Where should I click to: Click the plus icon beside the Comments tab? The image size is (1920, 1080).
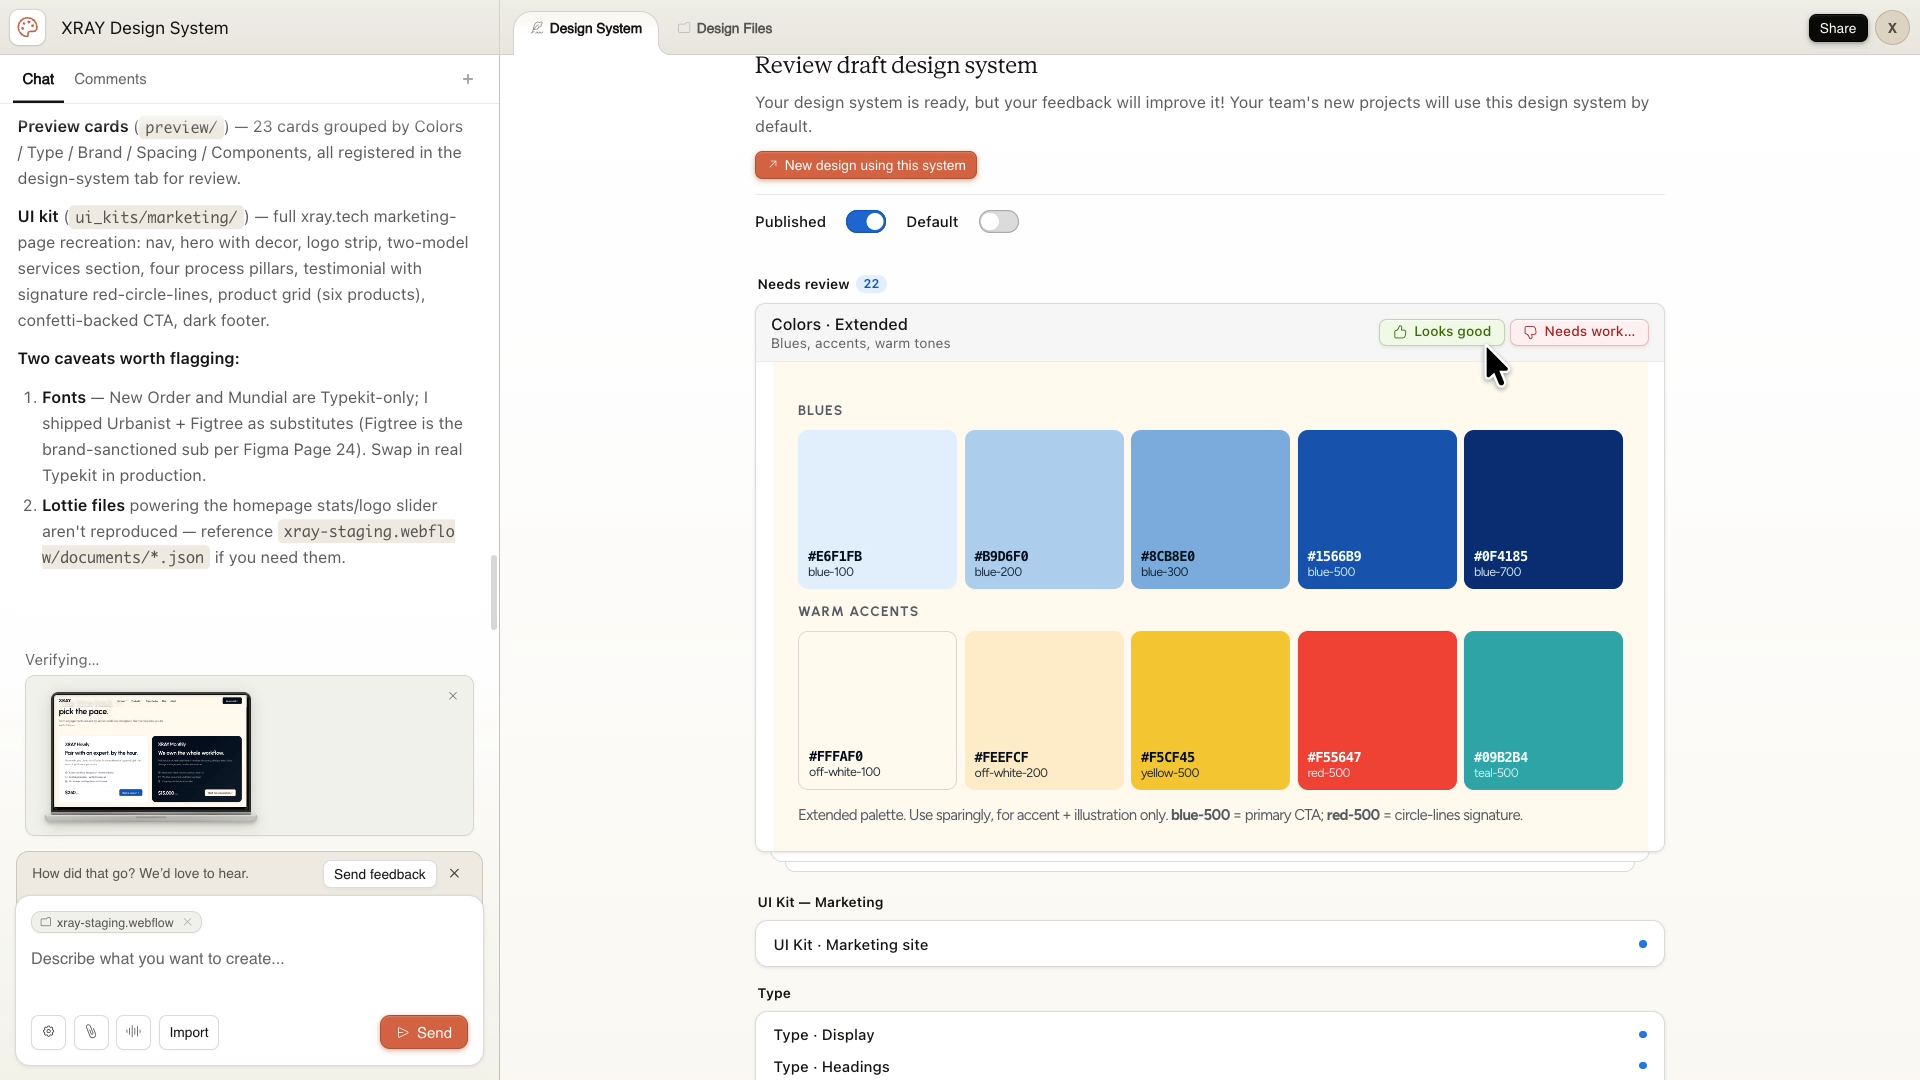pyautogui.click(x=467, y=79)
